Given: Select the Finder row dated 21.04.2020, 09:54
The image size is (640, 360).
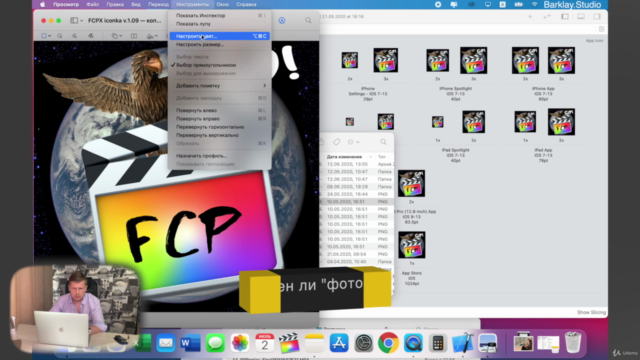Looking at the screenshot, I should coord(356,254).
